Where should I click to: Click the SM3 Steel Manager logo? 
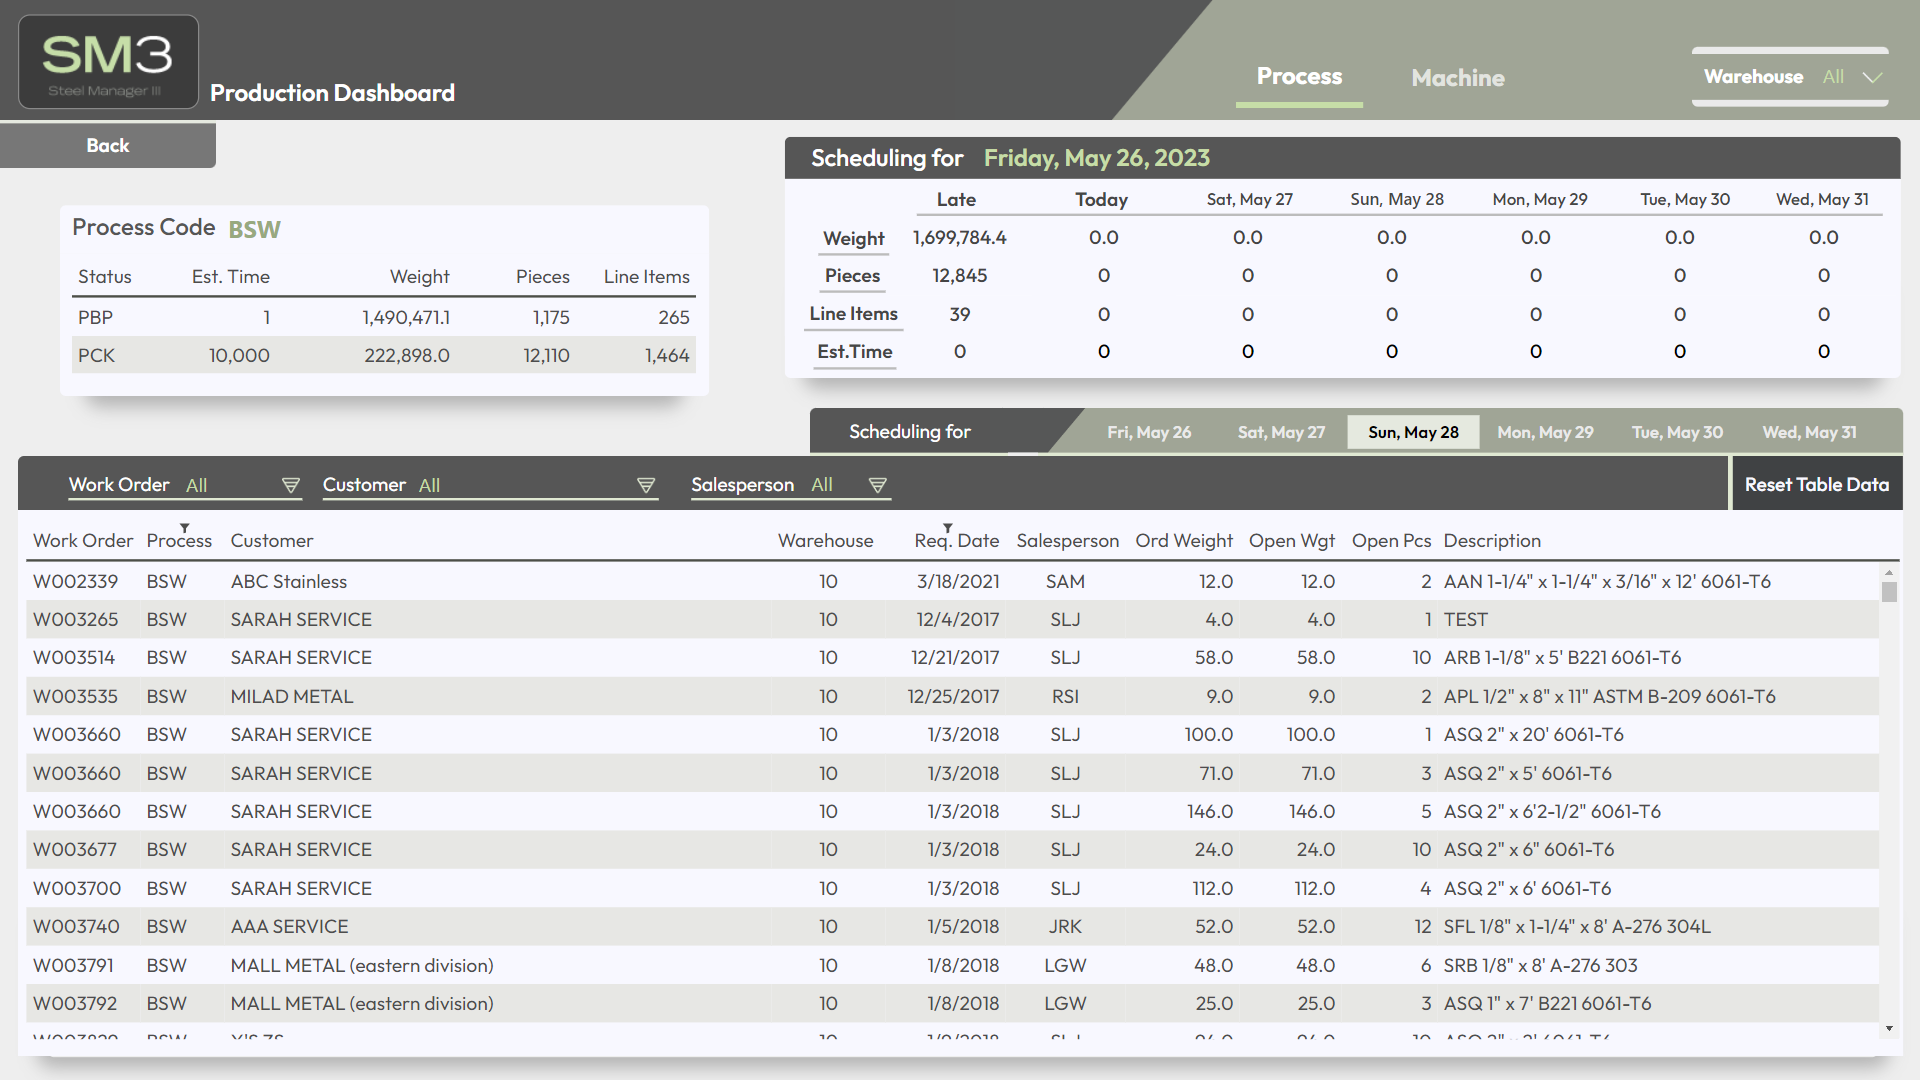click(107, 61)
